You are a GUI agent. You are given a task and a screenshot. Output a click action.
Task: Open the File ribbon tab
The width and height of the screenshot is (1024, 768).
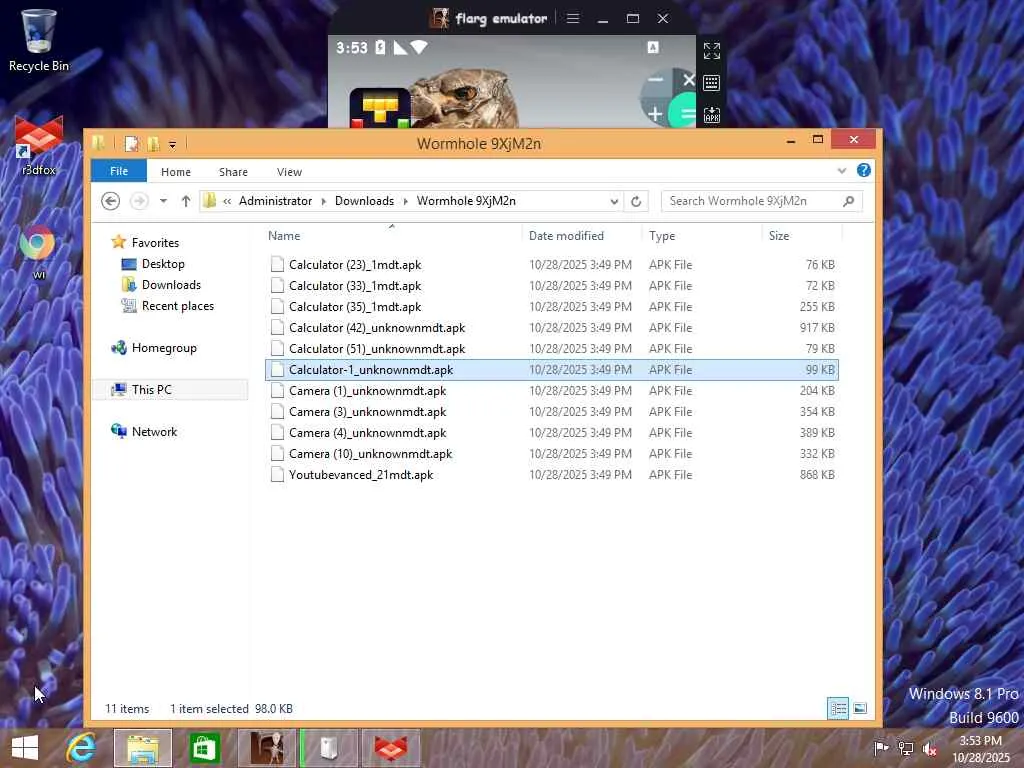(x=119, y=171)
